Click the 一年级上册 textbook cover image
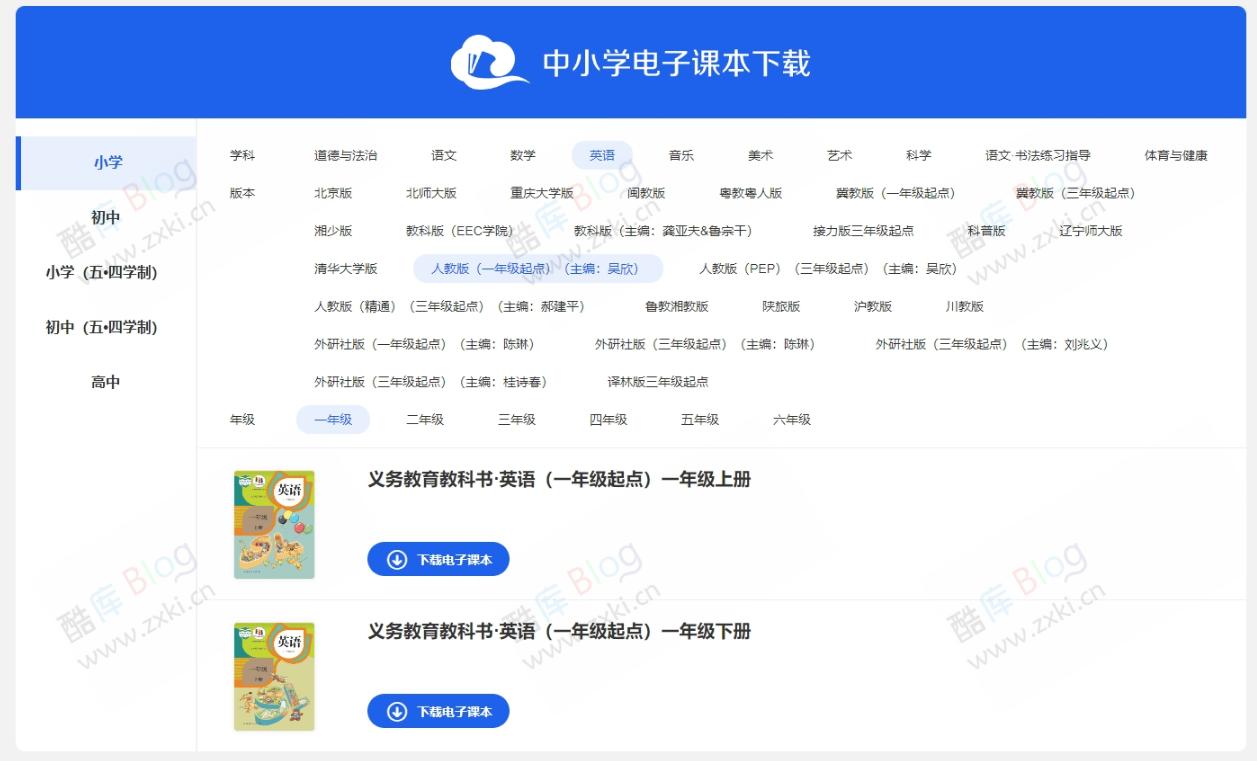Viewport: 1257px width, 761px height. (274, 523)
